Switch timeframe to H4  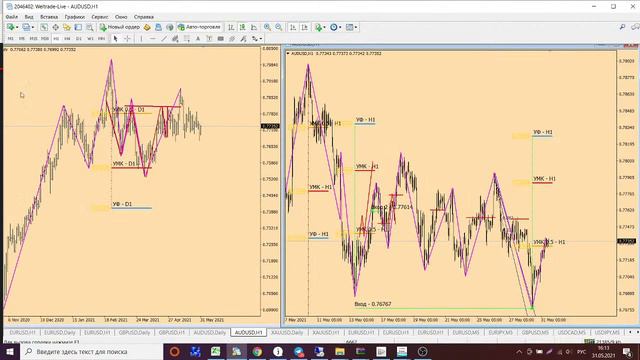(67, 39)
